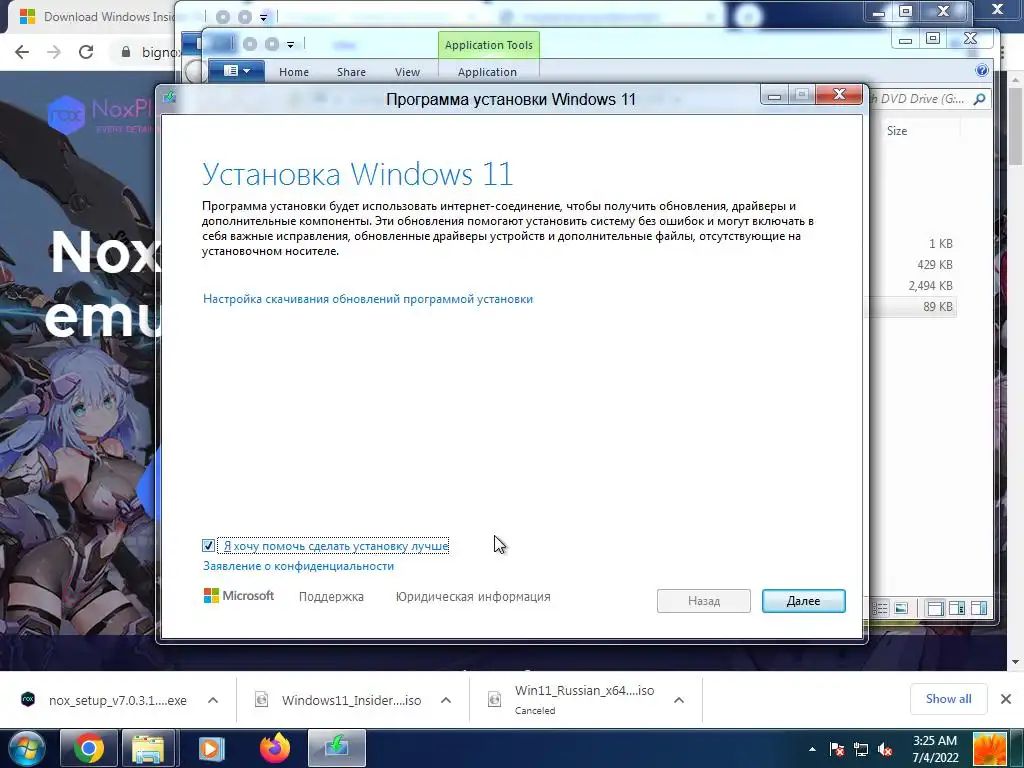
Task: Open the Home ribbon tab in Explorer
Action: (294, 72)
